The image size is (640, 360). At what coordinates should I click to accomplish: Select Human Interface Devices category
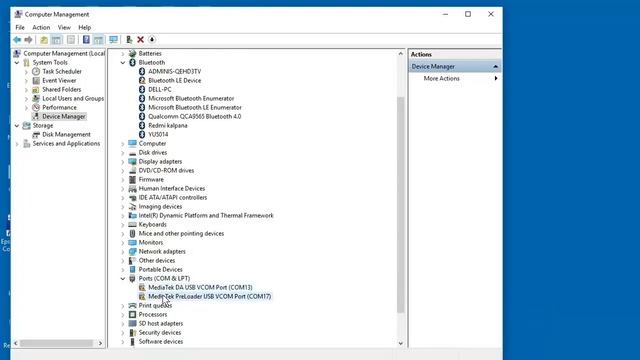(172, 189)
